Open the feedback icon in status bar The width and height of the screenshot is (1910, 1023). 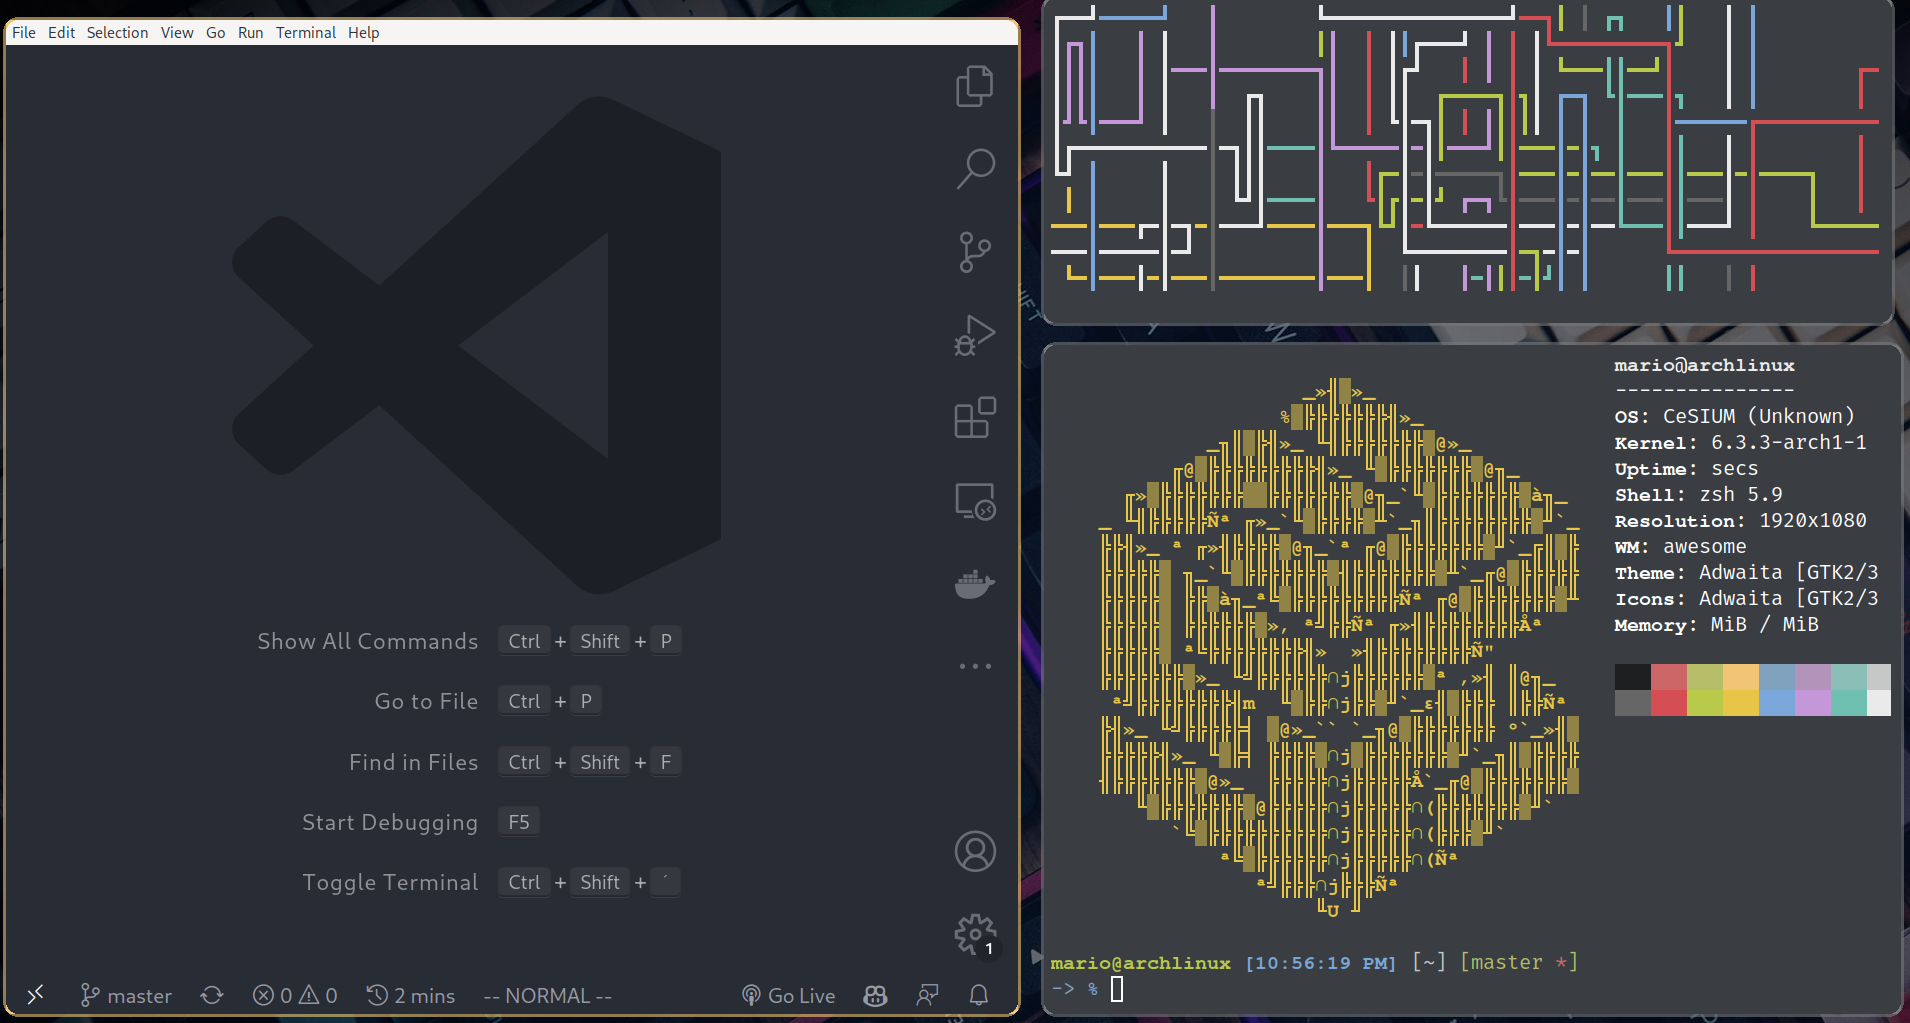[928, 995]
